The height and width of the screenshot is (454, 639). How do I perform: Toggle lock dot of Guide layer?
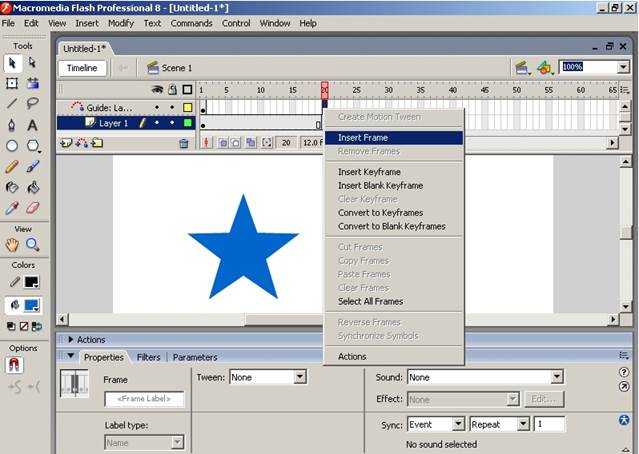click(172, 108)
